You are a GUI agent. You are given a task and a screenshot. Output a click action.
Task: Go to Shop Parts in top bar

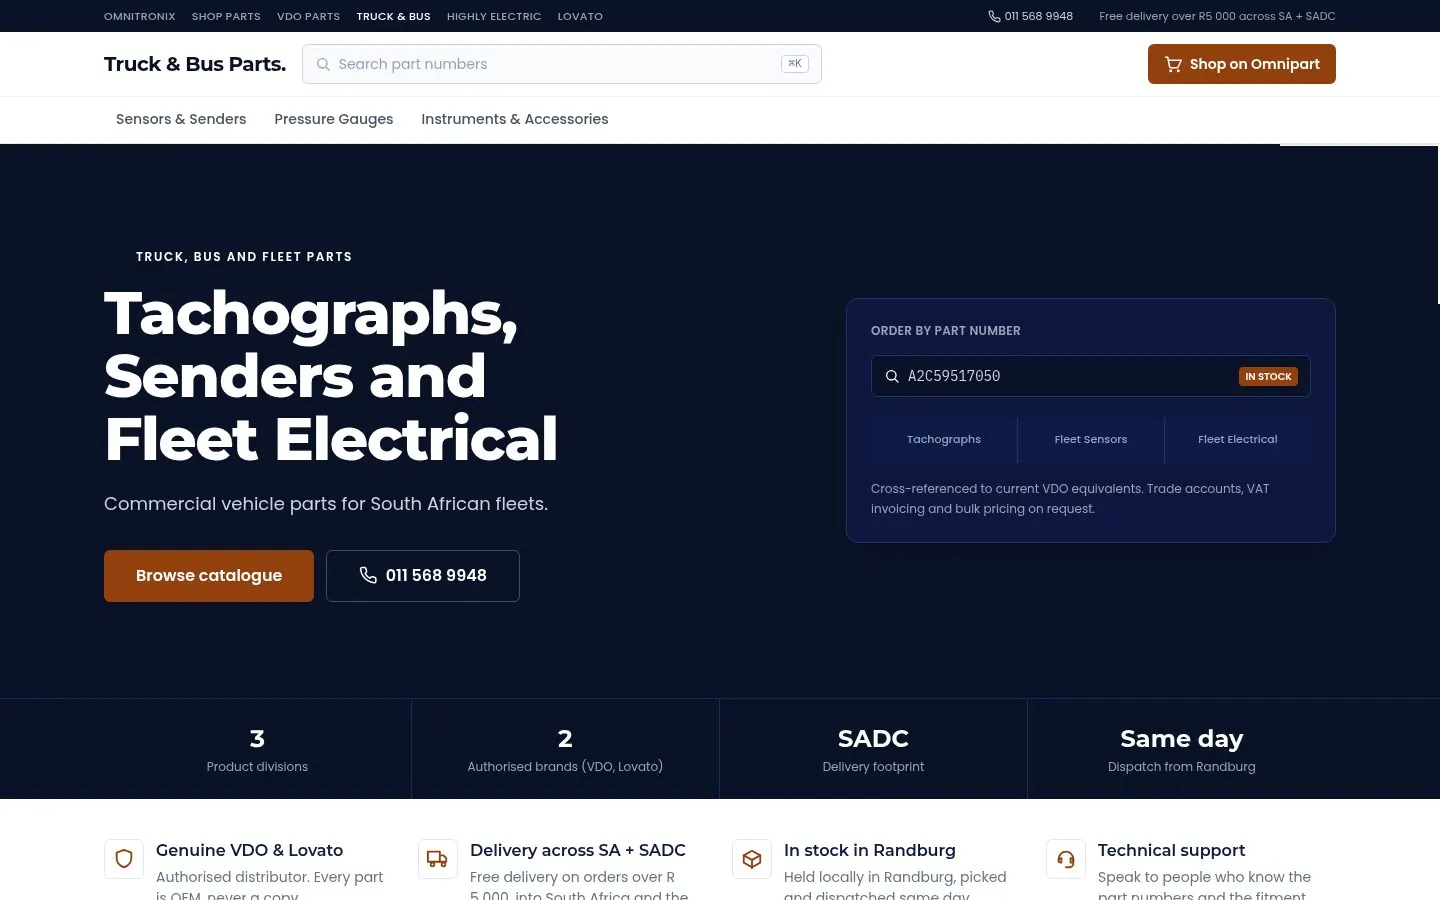[x=226, y=16]
